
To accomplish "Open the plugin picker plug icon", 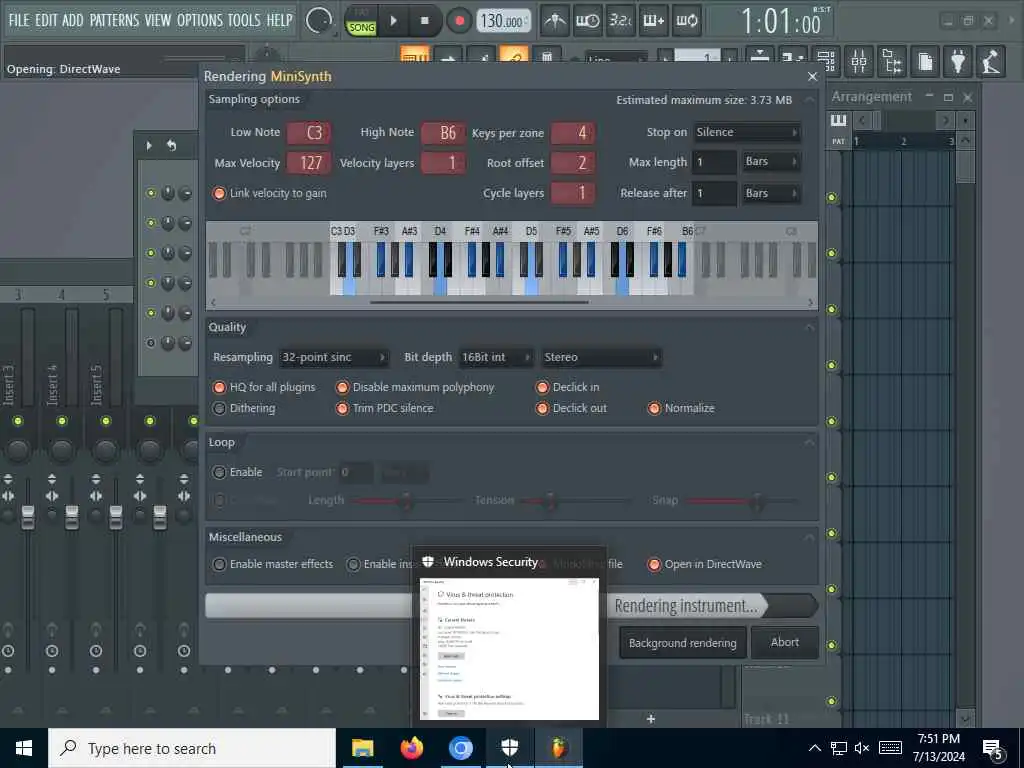I will click(x=958, y=61).
